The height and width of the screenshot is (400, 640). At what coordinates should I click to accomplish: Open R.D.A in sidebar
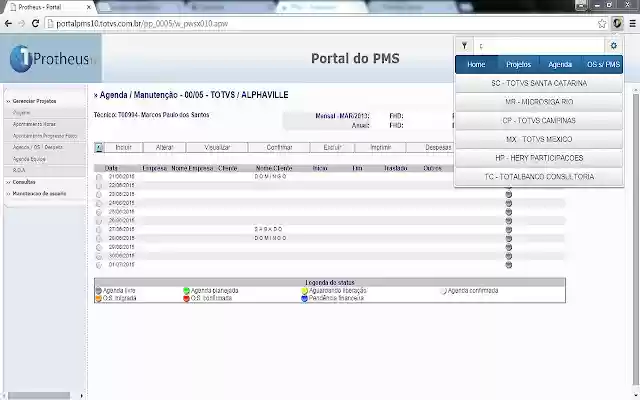(19, 170)
